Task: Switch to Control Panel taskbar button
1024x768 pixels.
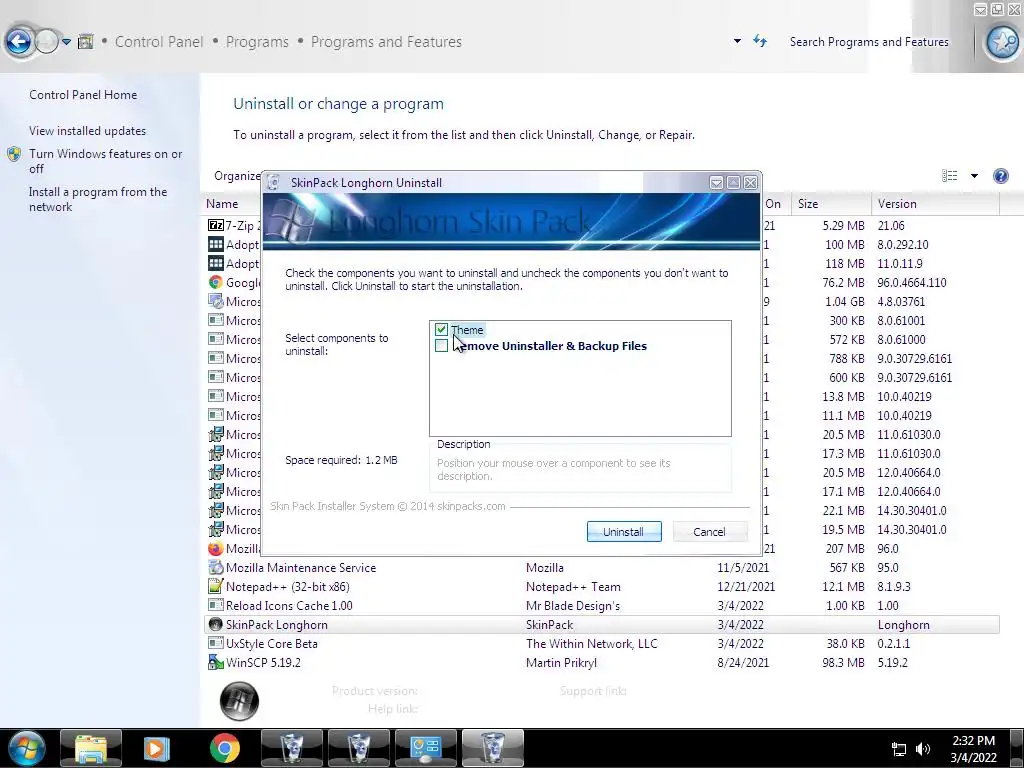Action: pyautogui.click(x=425, y=748)
